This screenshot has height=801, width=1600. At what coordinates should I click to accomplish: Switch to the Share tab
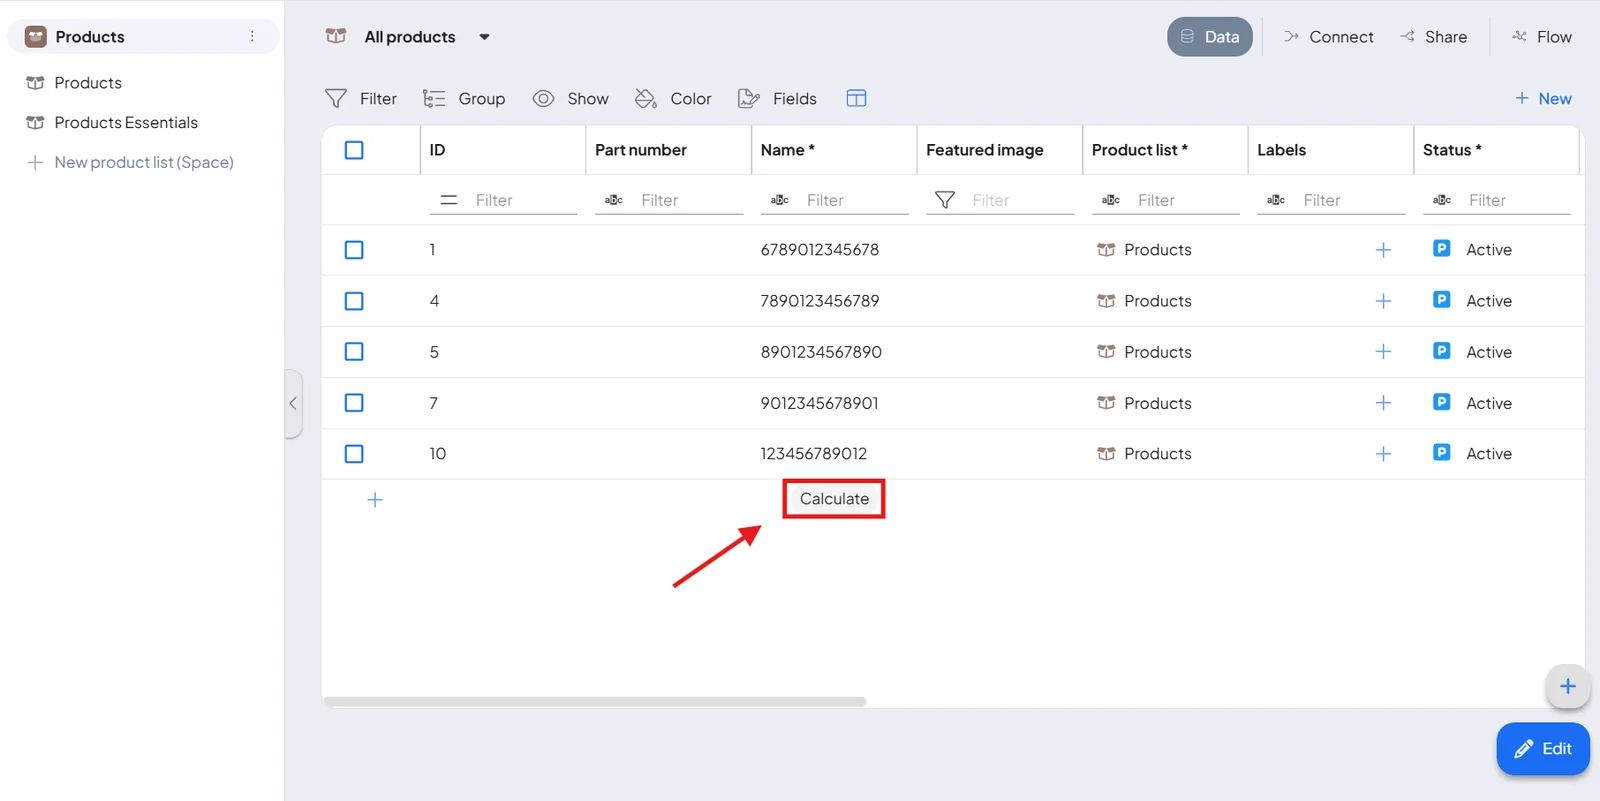click(1434, 37)
